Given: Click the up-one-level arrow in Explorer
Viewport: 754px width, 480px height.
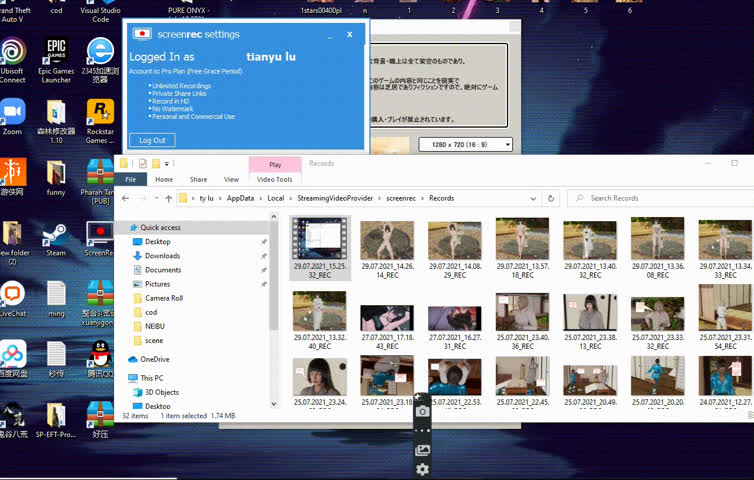Looking at the screenshot, I should 168,198.
